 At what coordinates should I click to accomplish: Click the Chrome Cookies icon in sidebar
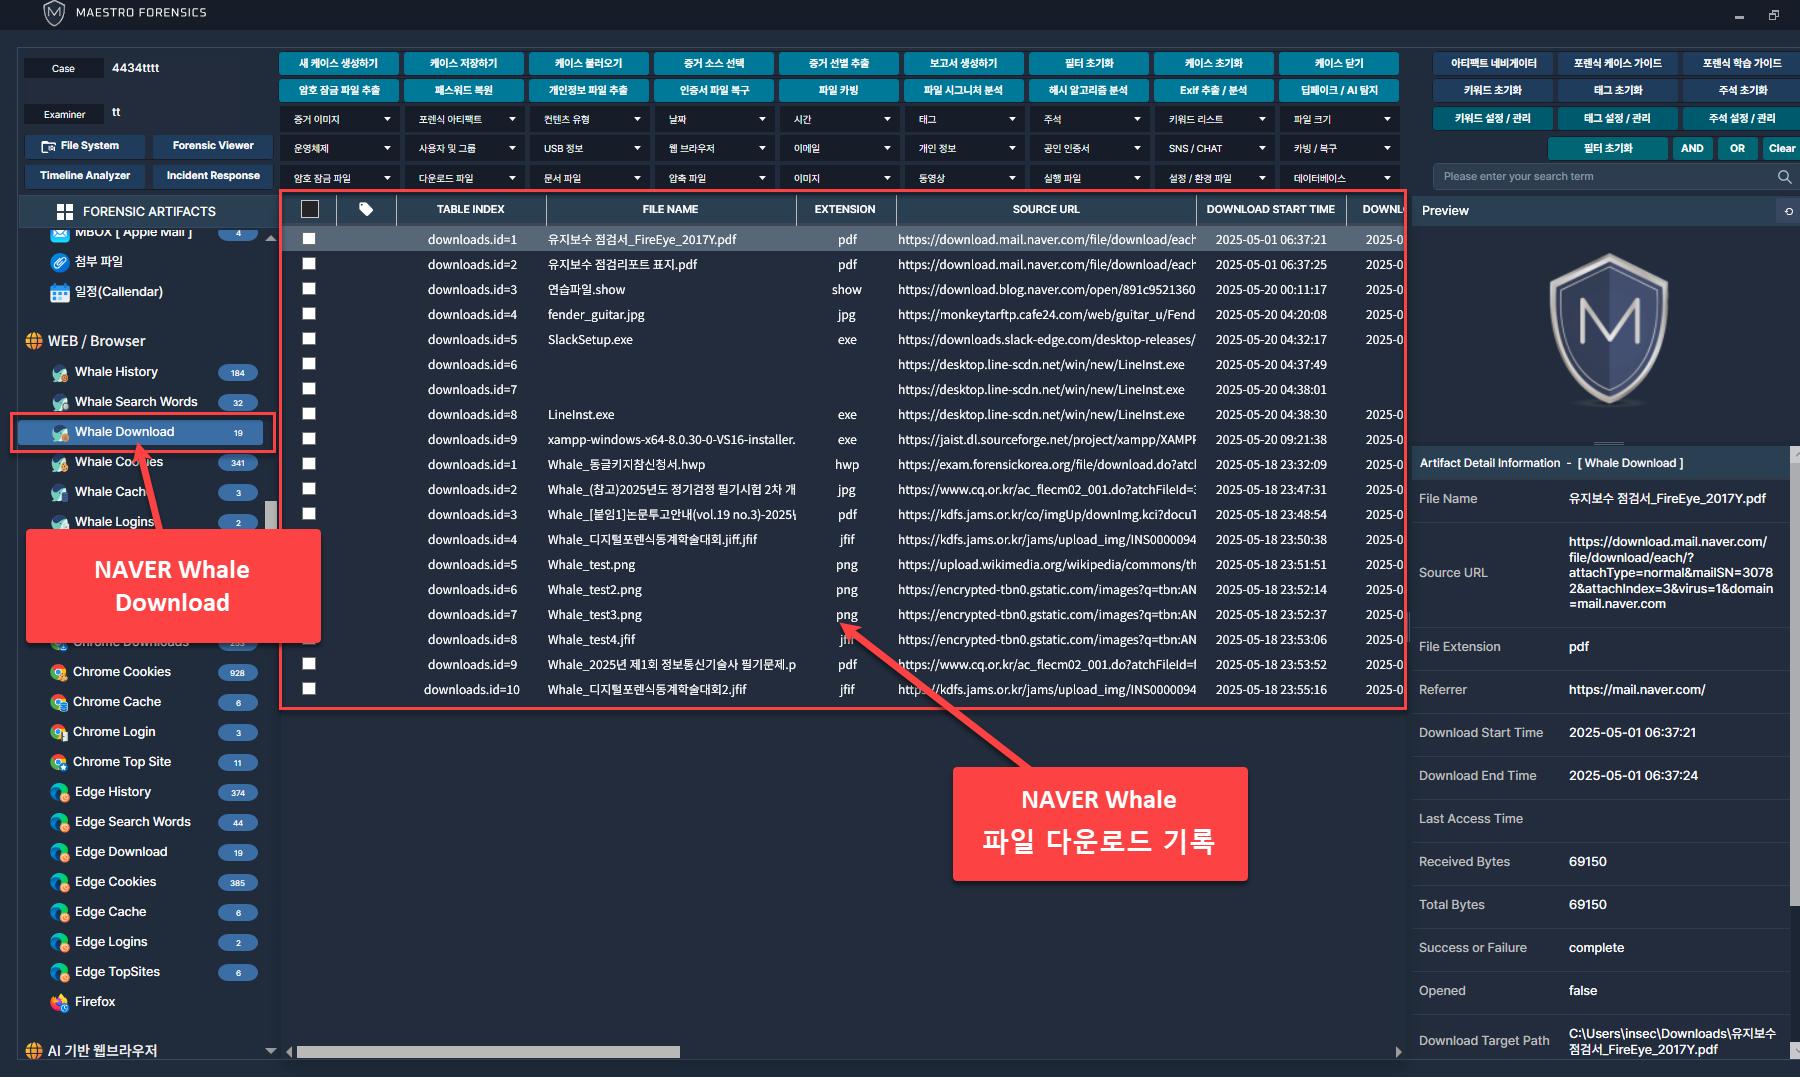pyautogui.click(x=59, y=673)
